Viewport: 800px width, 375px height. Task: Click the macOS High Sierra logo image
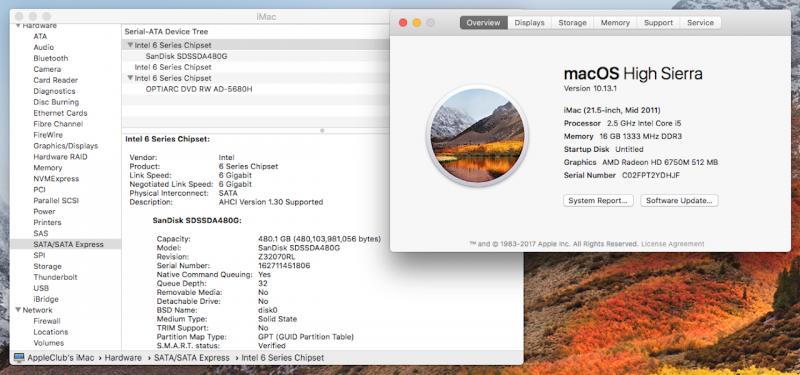(477, 136)
